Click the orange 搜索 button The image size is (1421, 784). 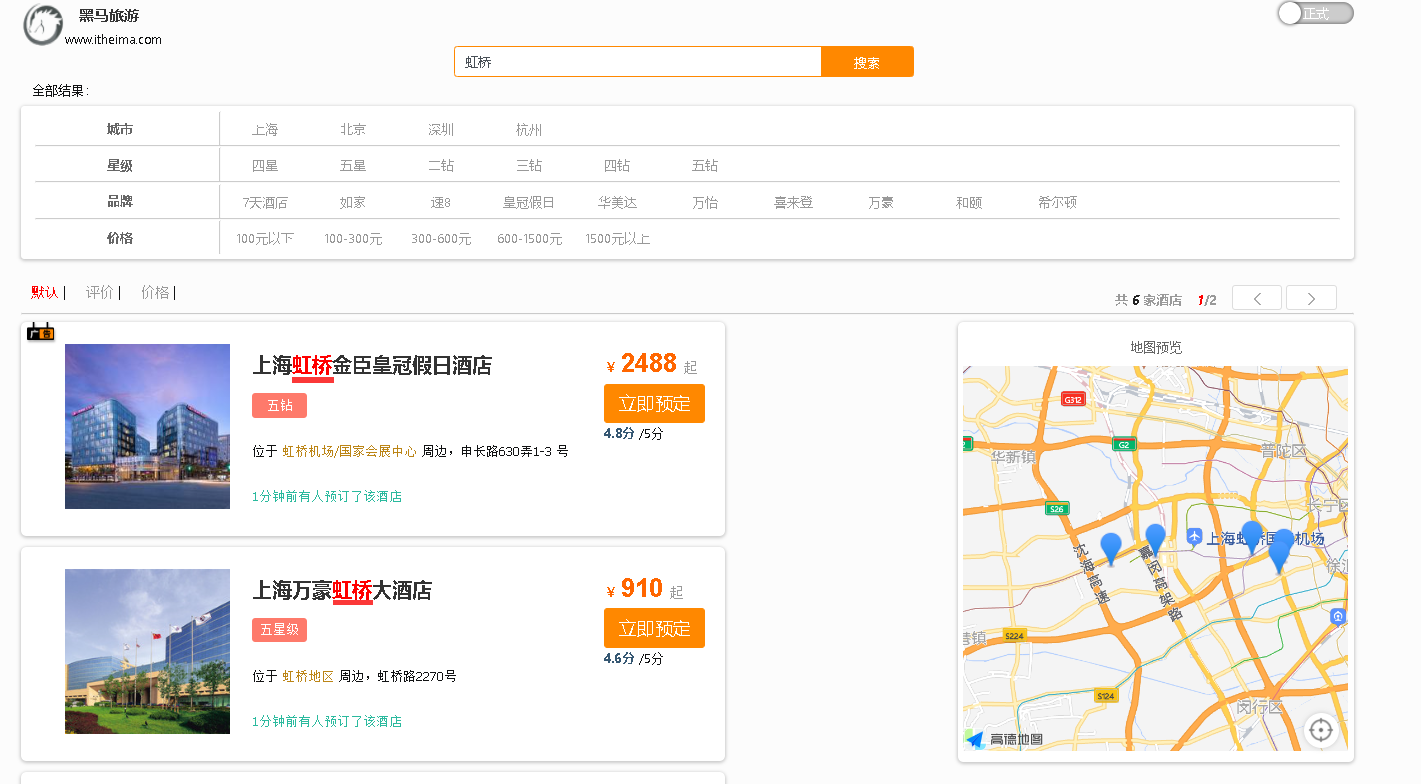pos(867,62)
